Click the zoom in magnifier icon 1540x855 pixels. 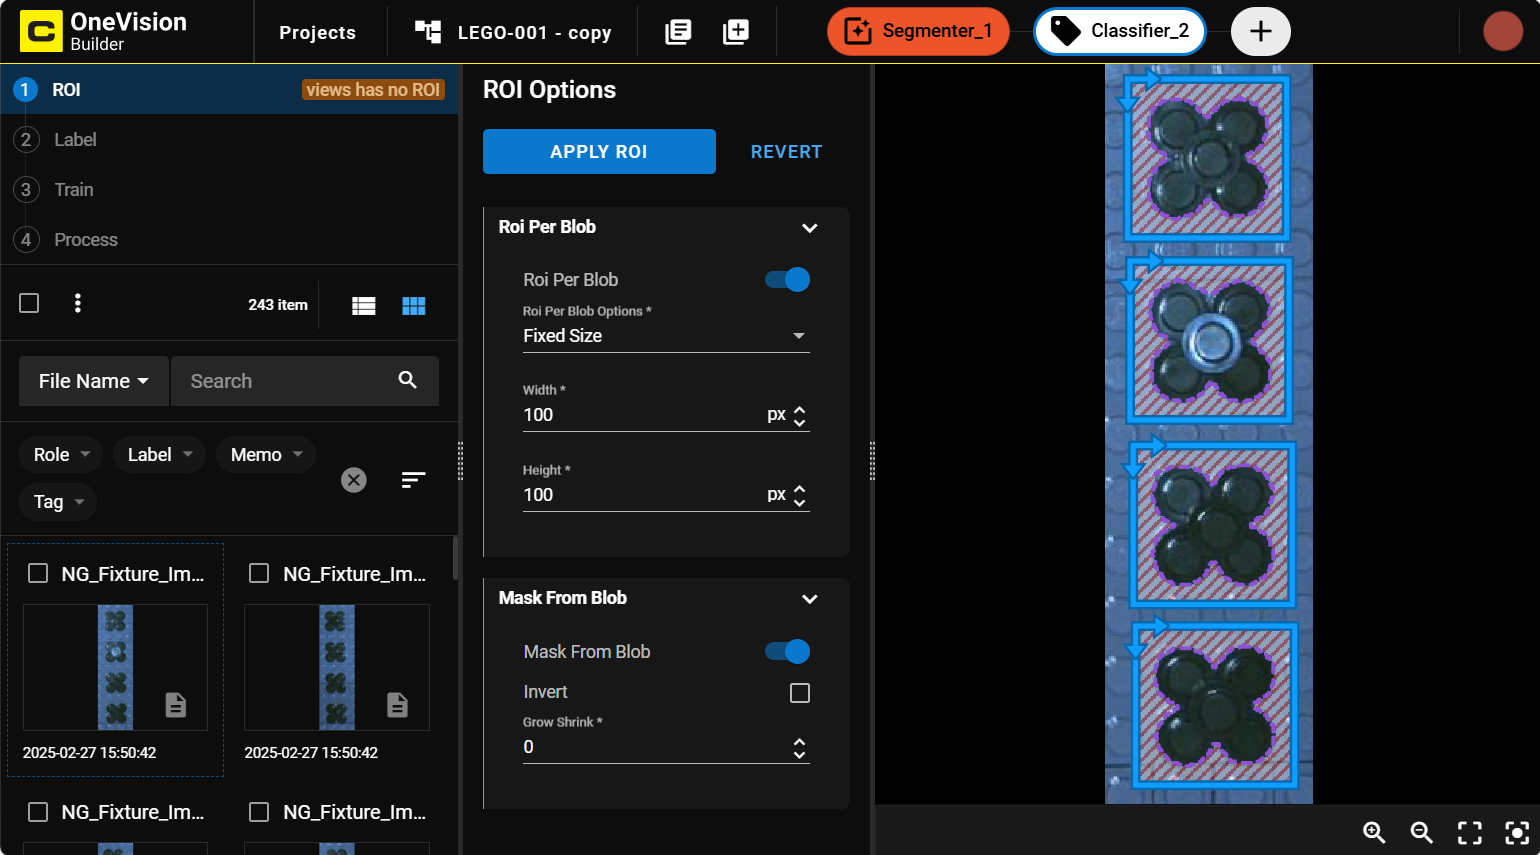pyautogui.click(x=1374, y=832)
